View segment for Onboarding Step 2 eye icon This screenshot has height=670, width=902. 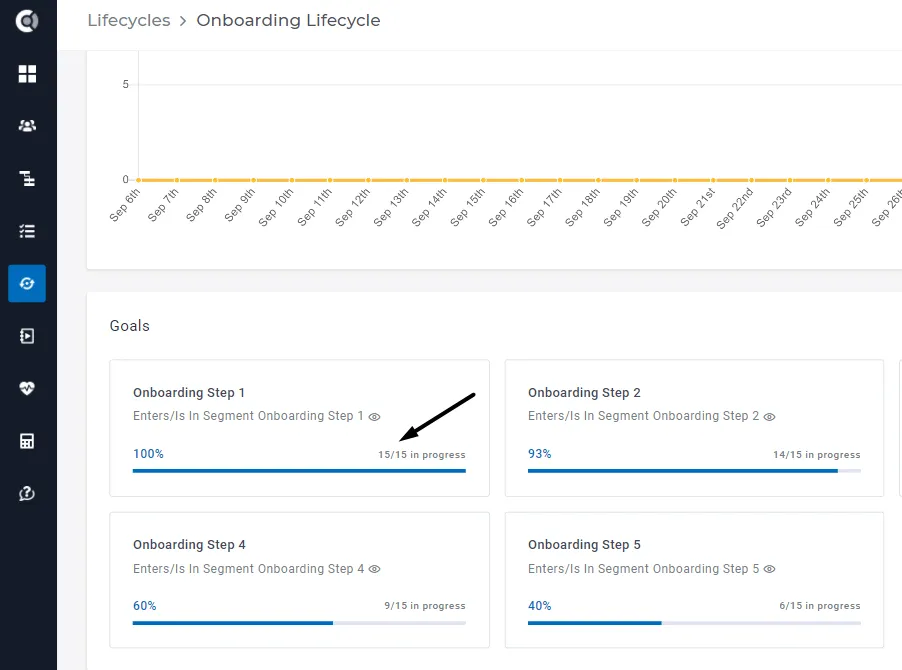click(x=769, y=417)
